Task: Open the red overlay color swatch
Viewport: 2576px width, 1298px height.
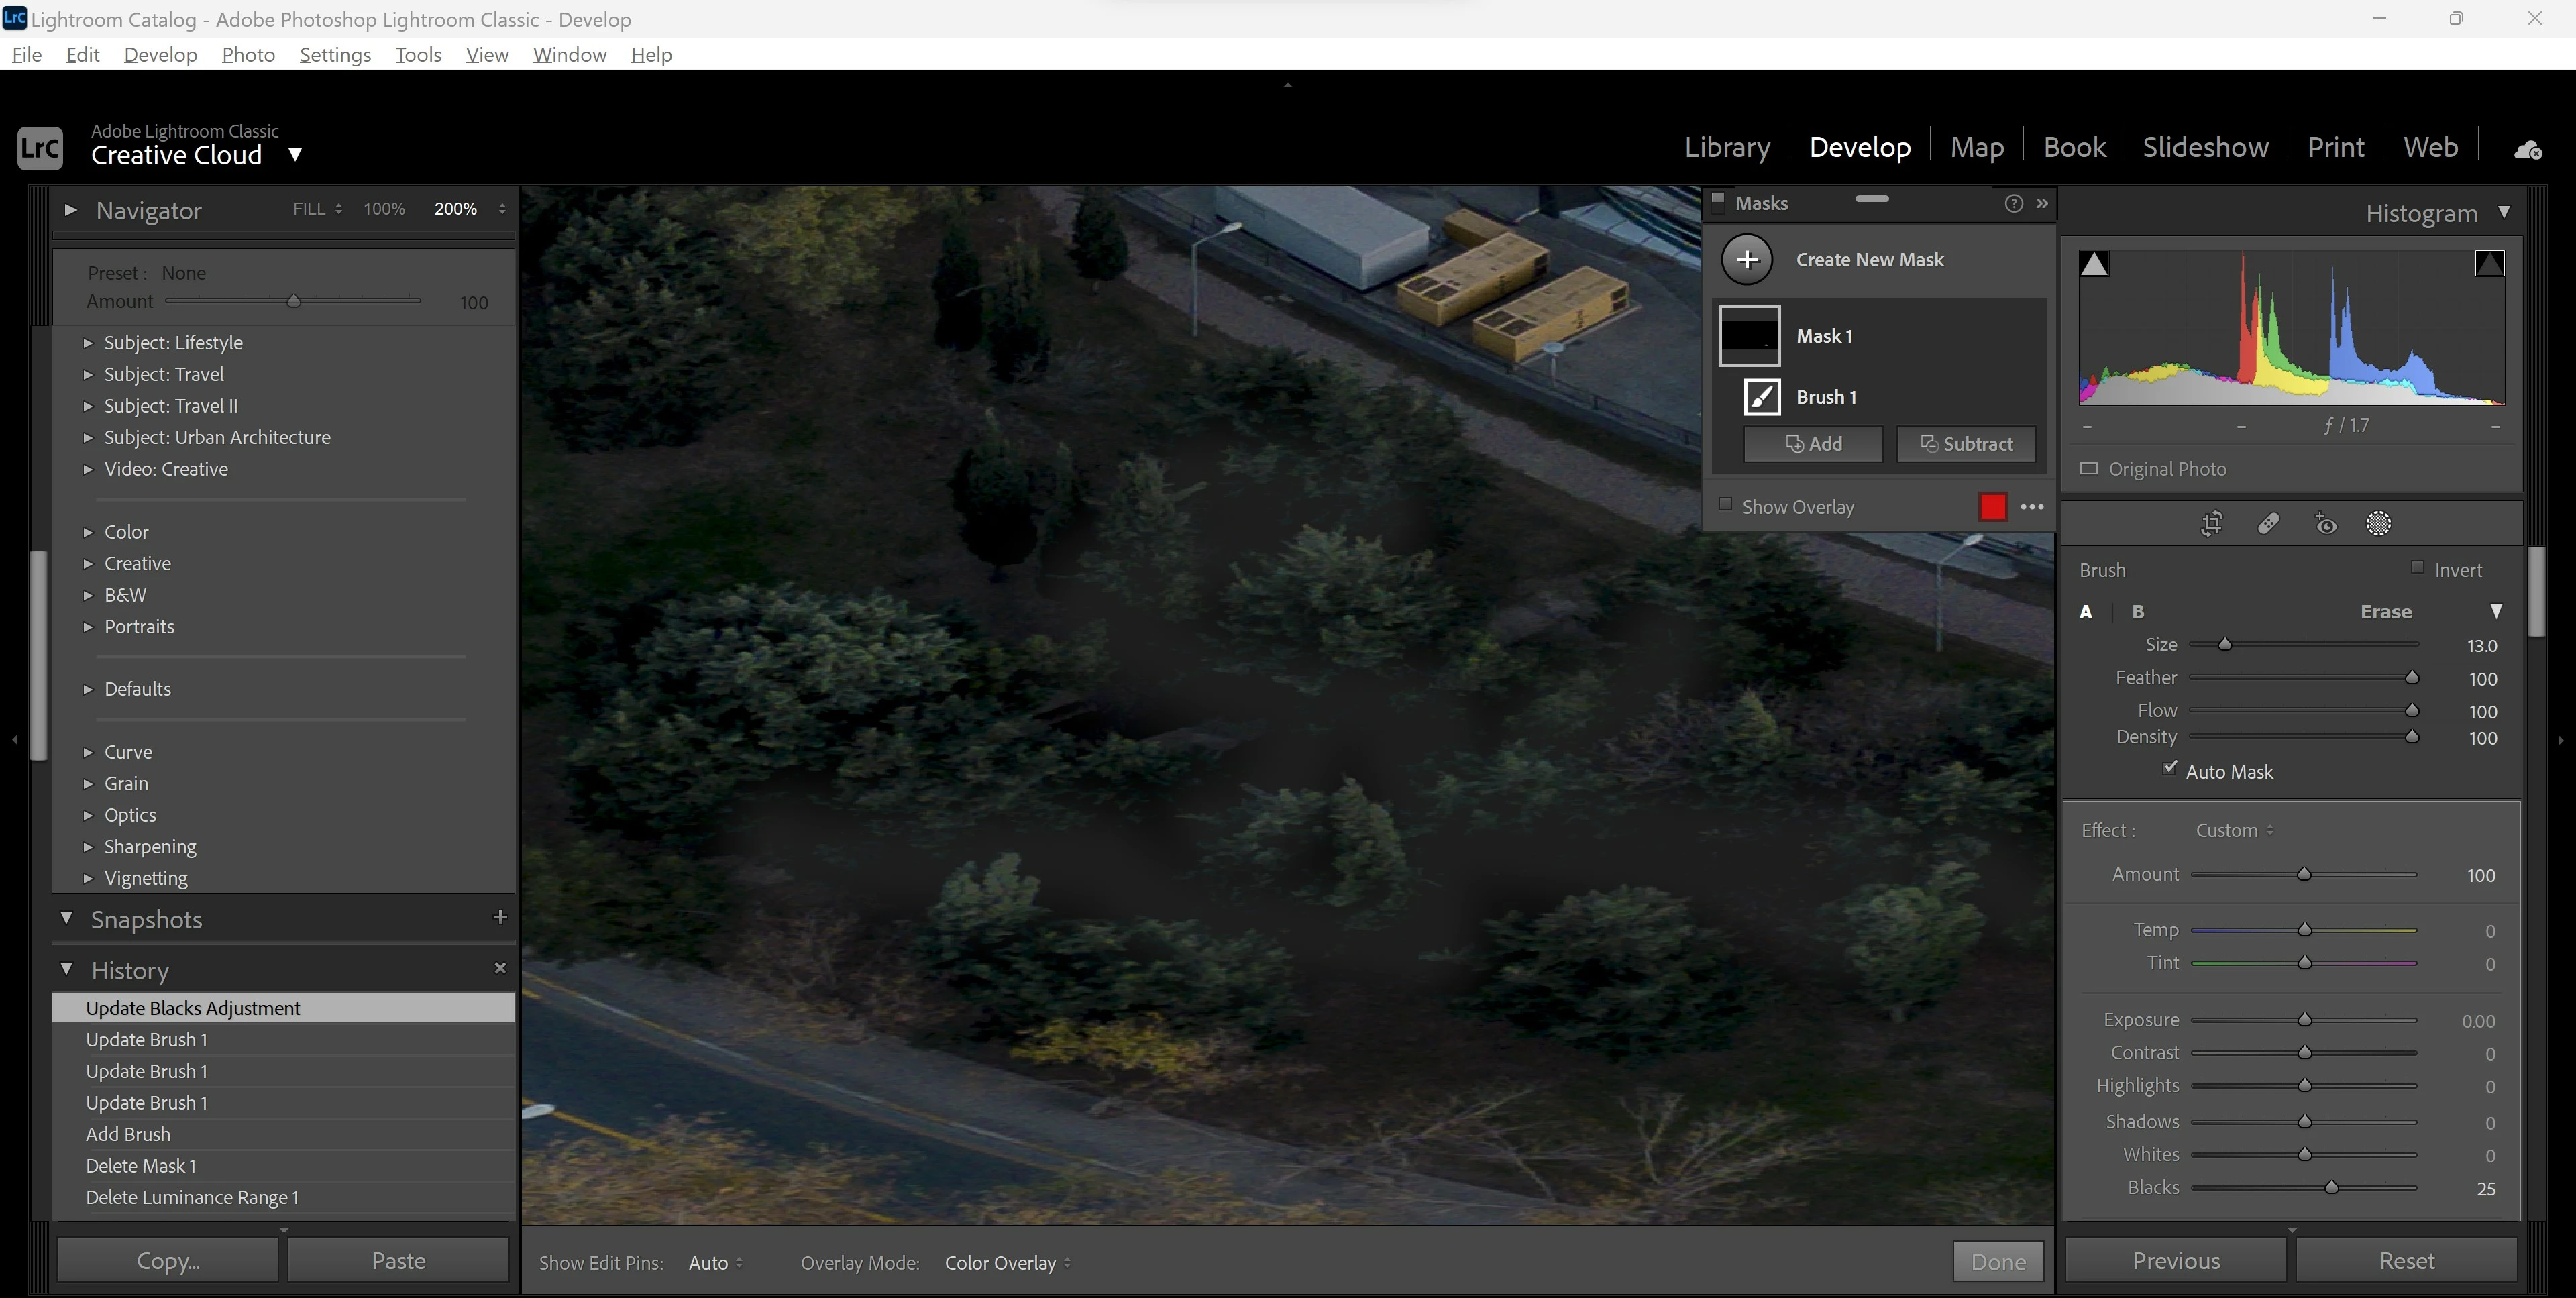Action: 1992,507
